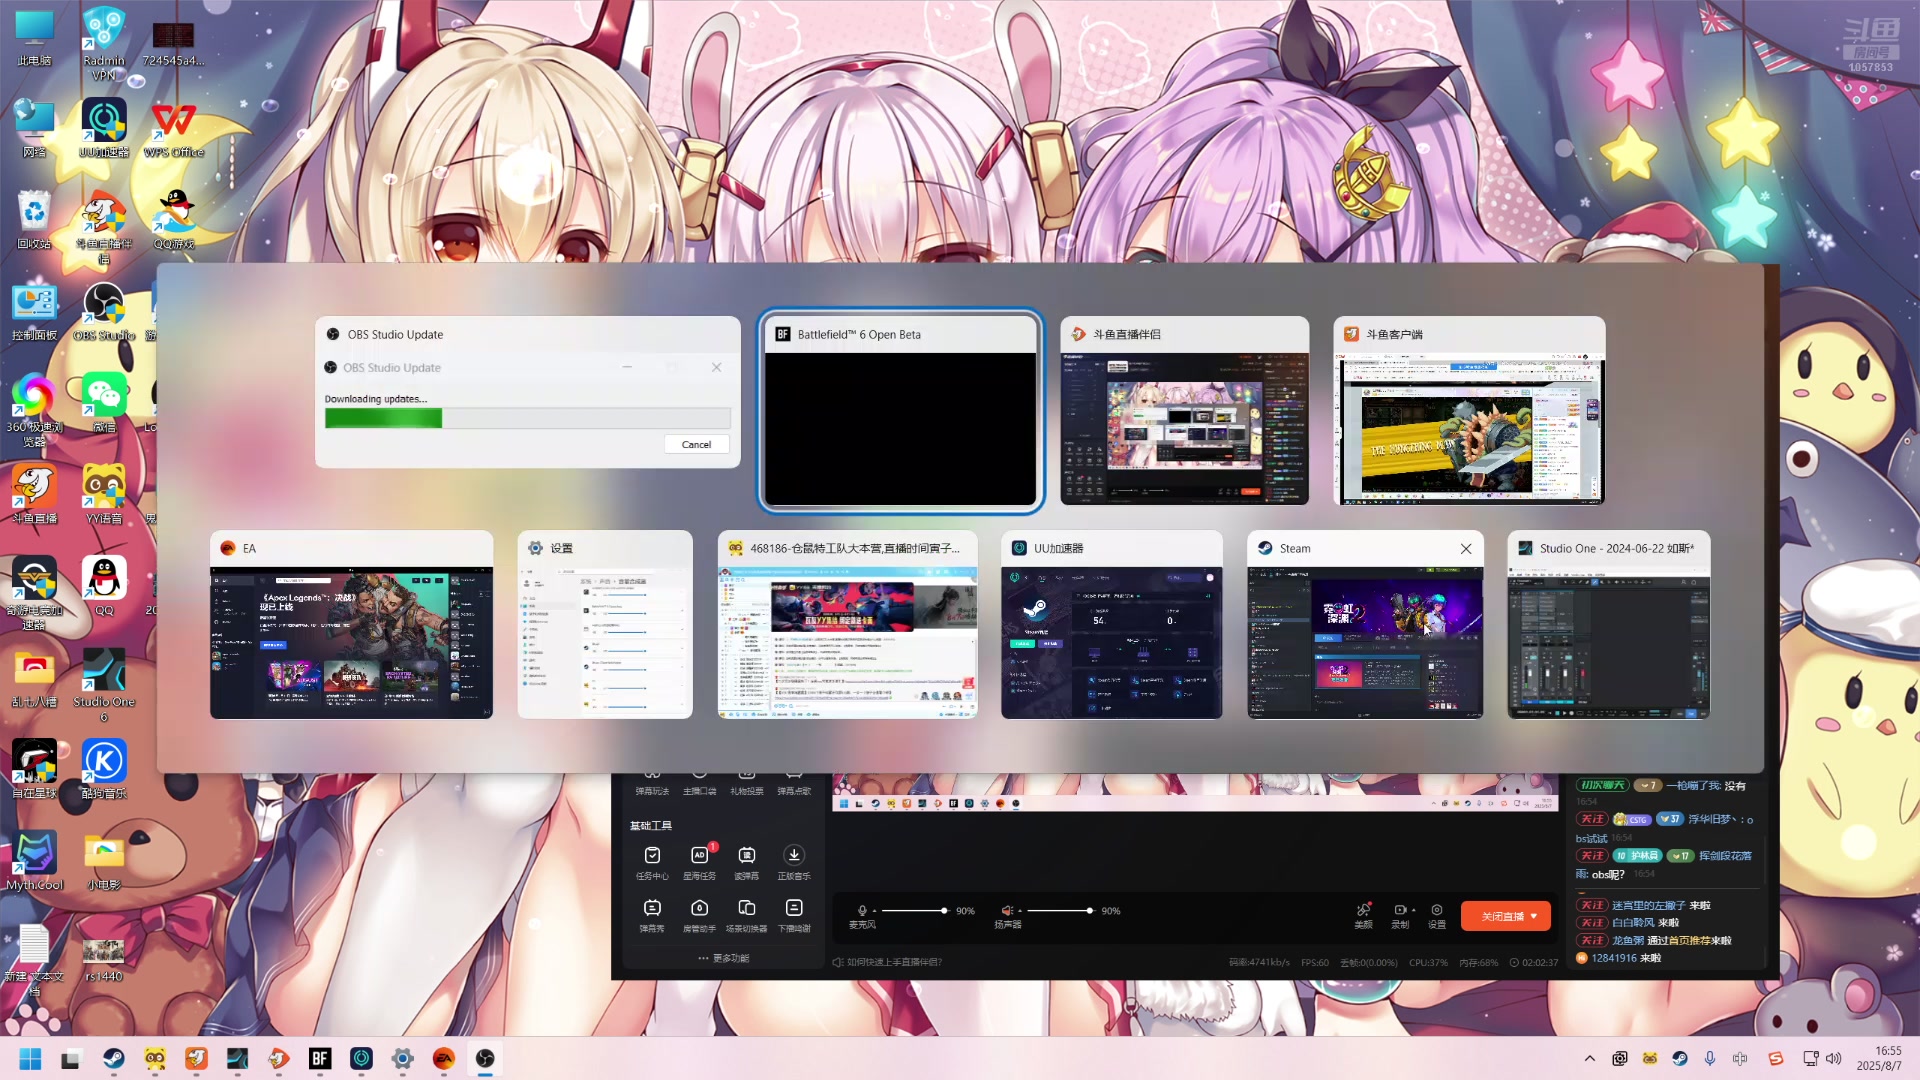Open the QQ desktop icon
The width and height of the screenshot is (1920, 1080).
[104, 586]
